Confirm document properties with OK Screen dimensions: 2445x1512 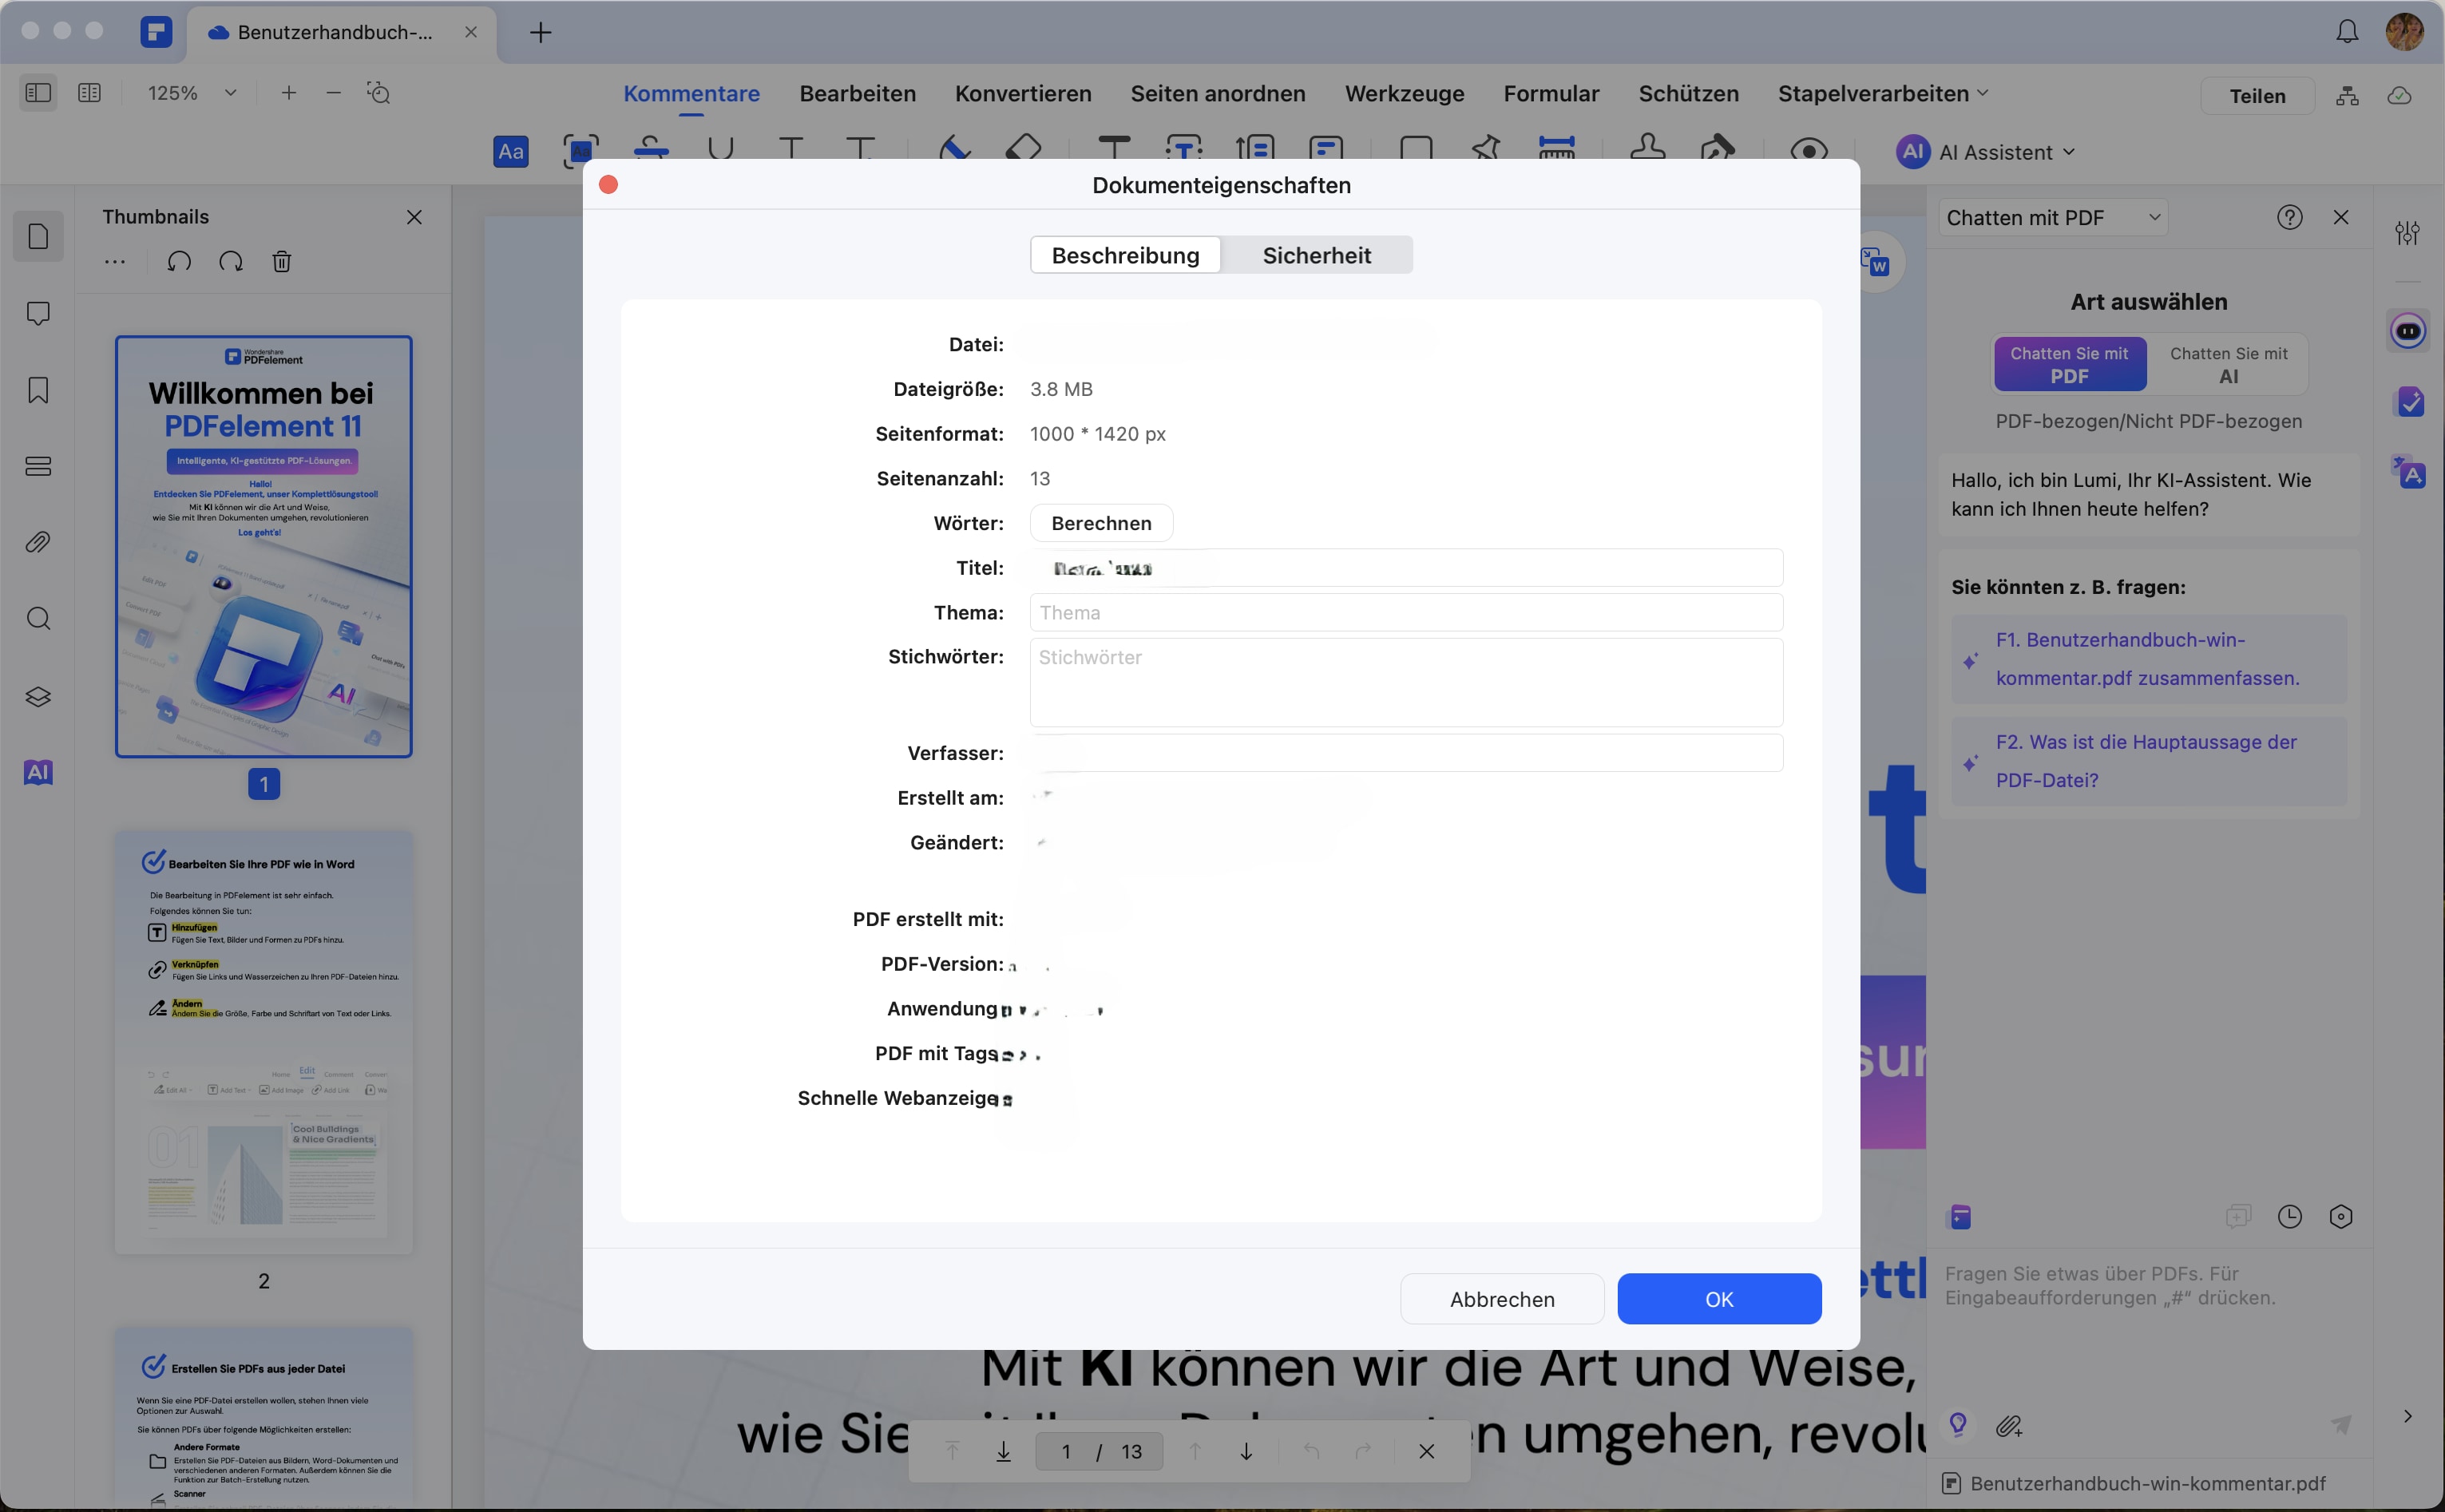click(x=1719, y=1299)
